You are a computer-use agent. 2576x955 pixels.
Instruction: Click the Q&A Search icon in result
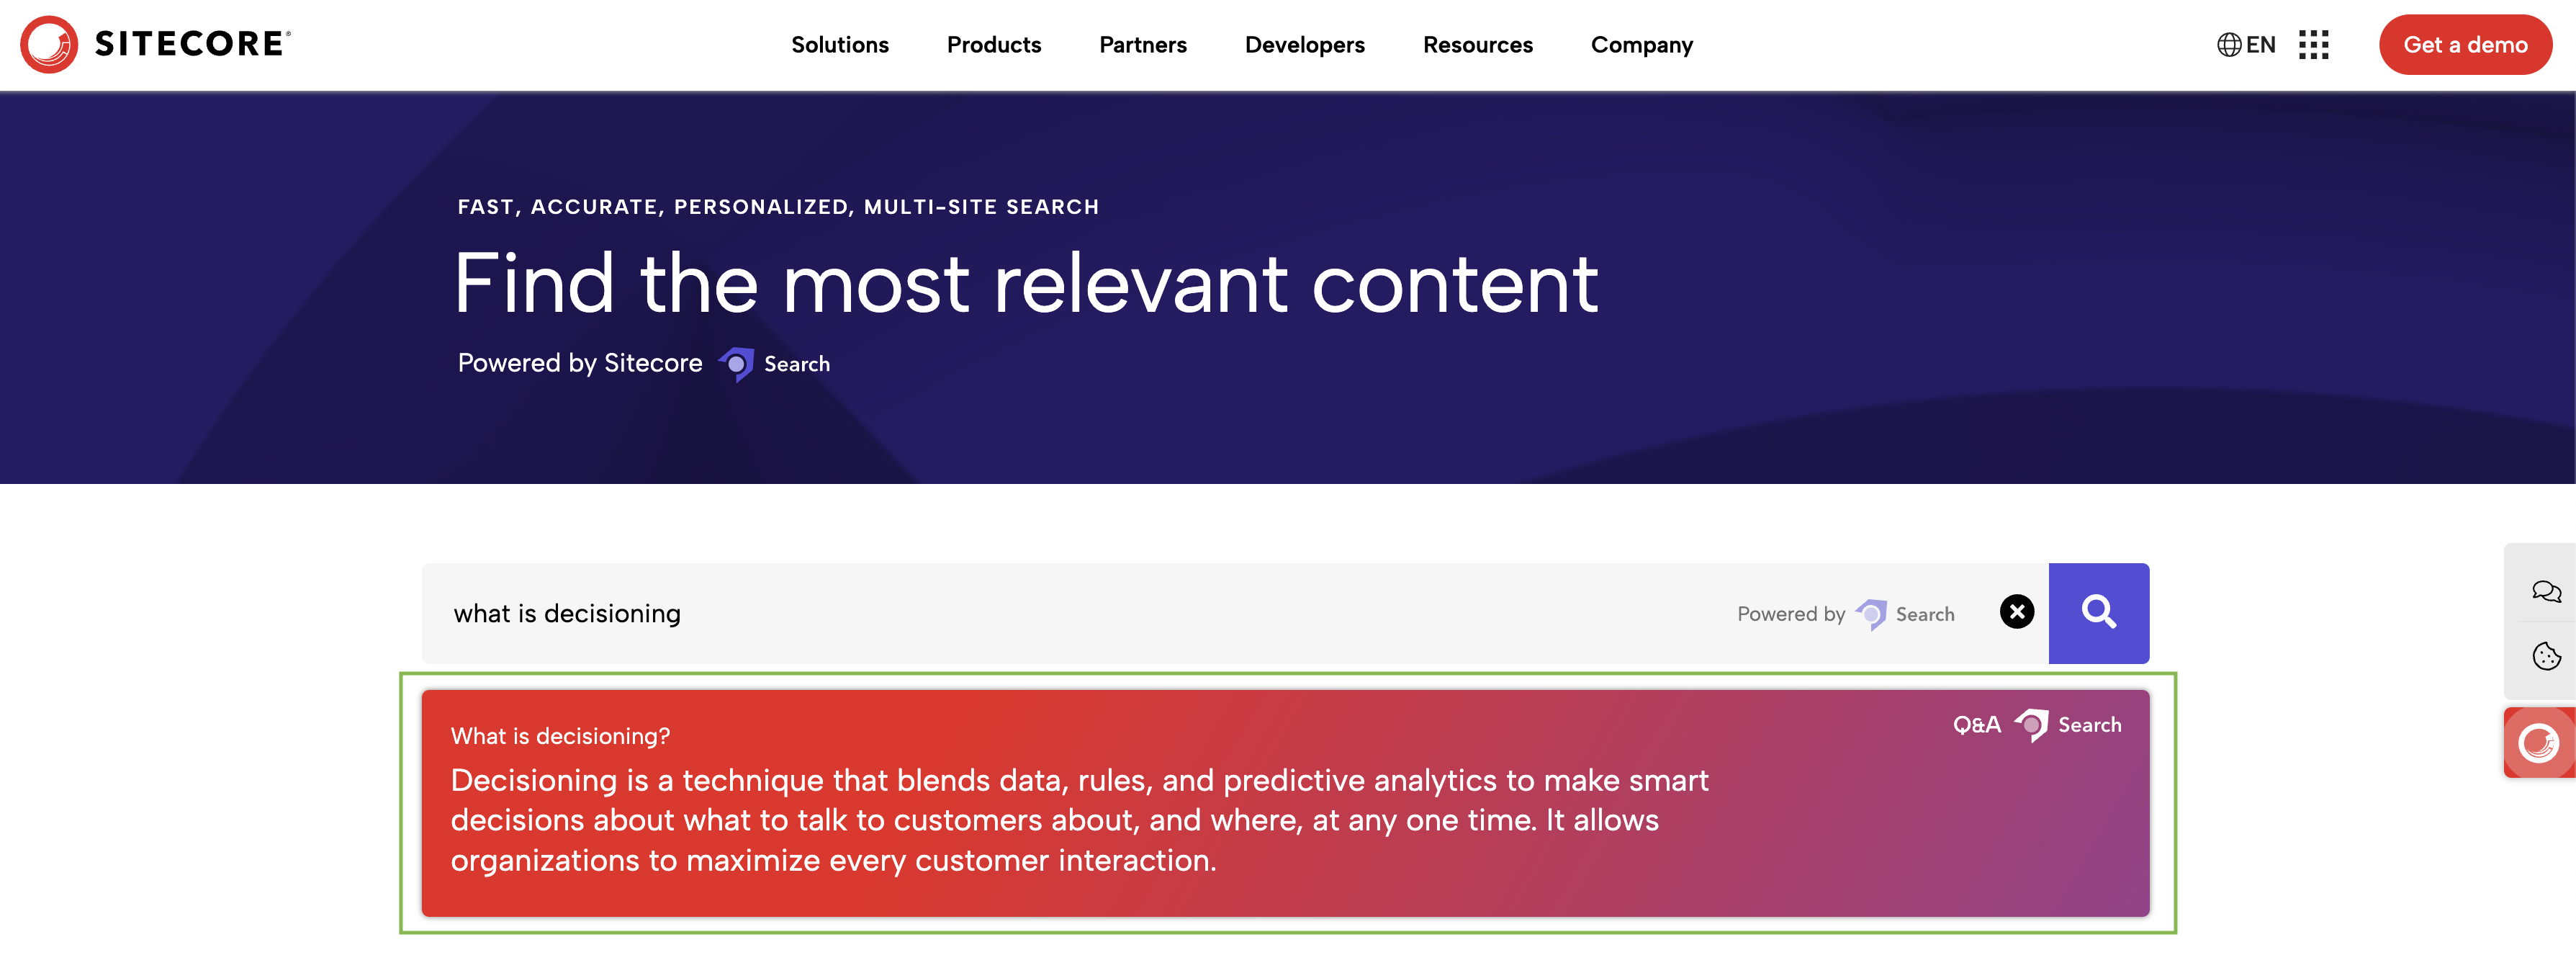(2032, 723)
